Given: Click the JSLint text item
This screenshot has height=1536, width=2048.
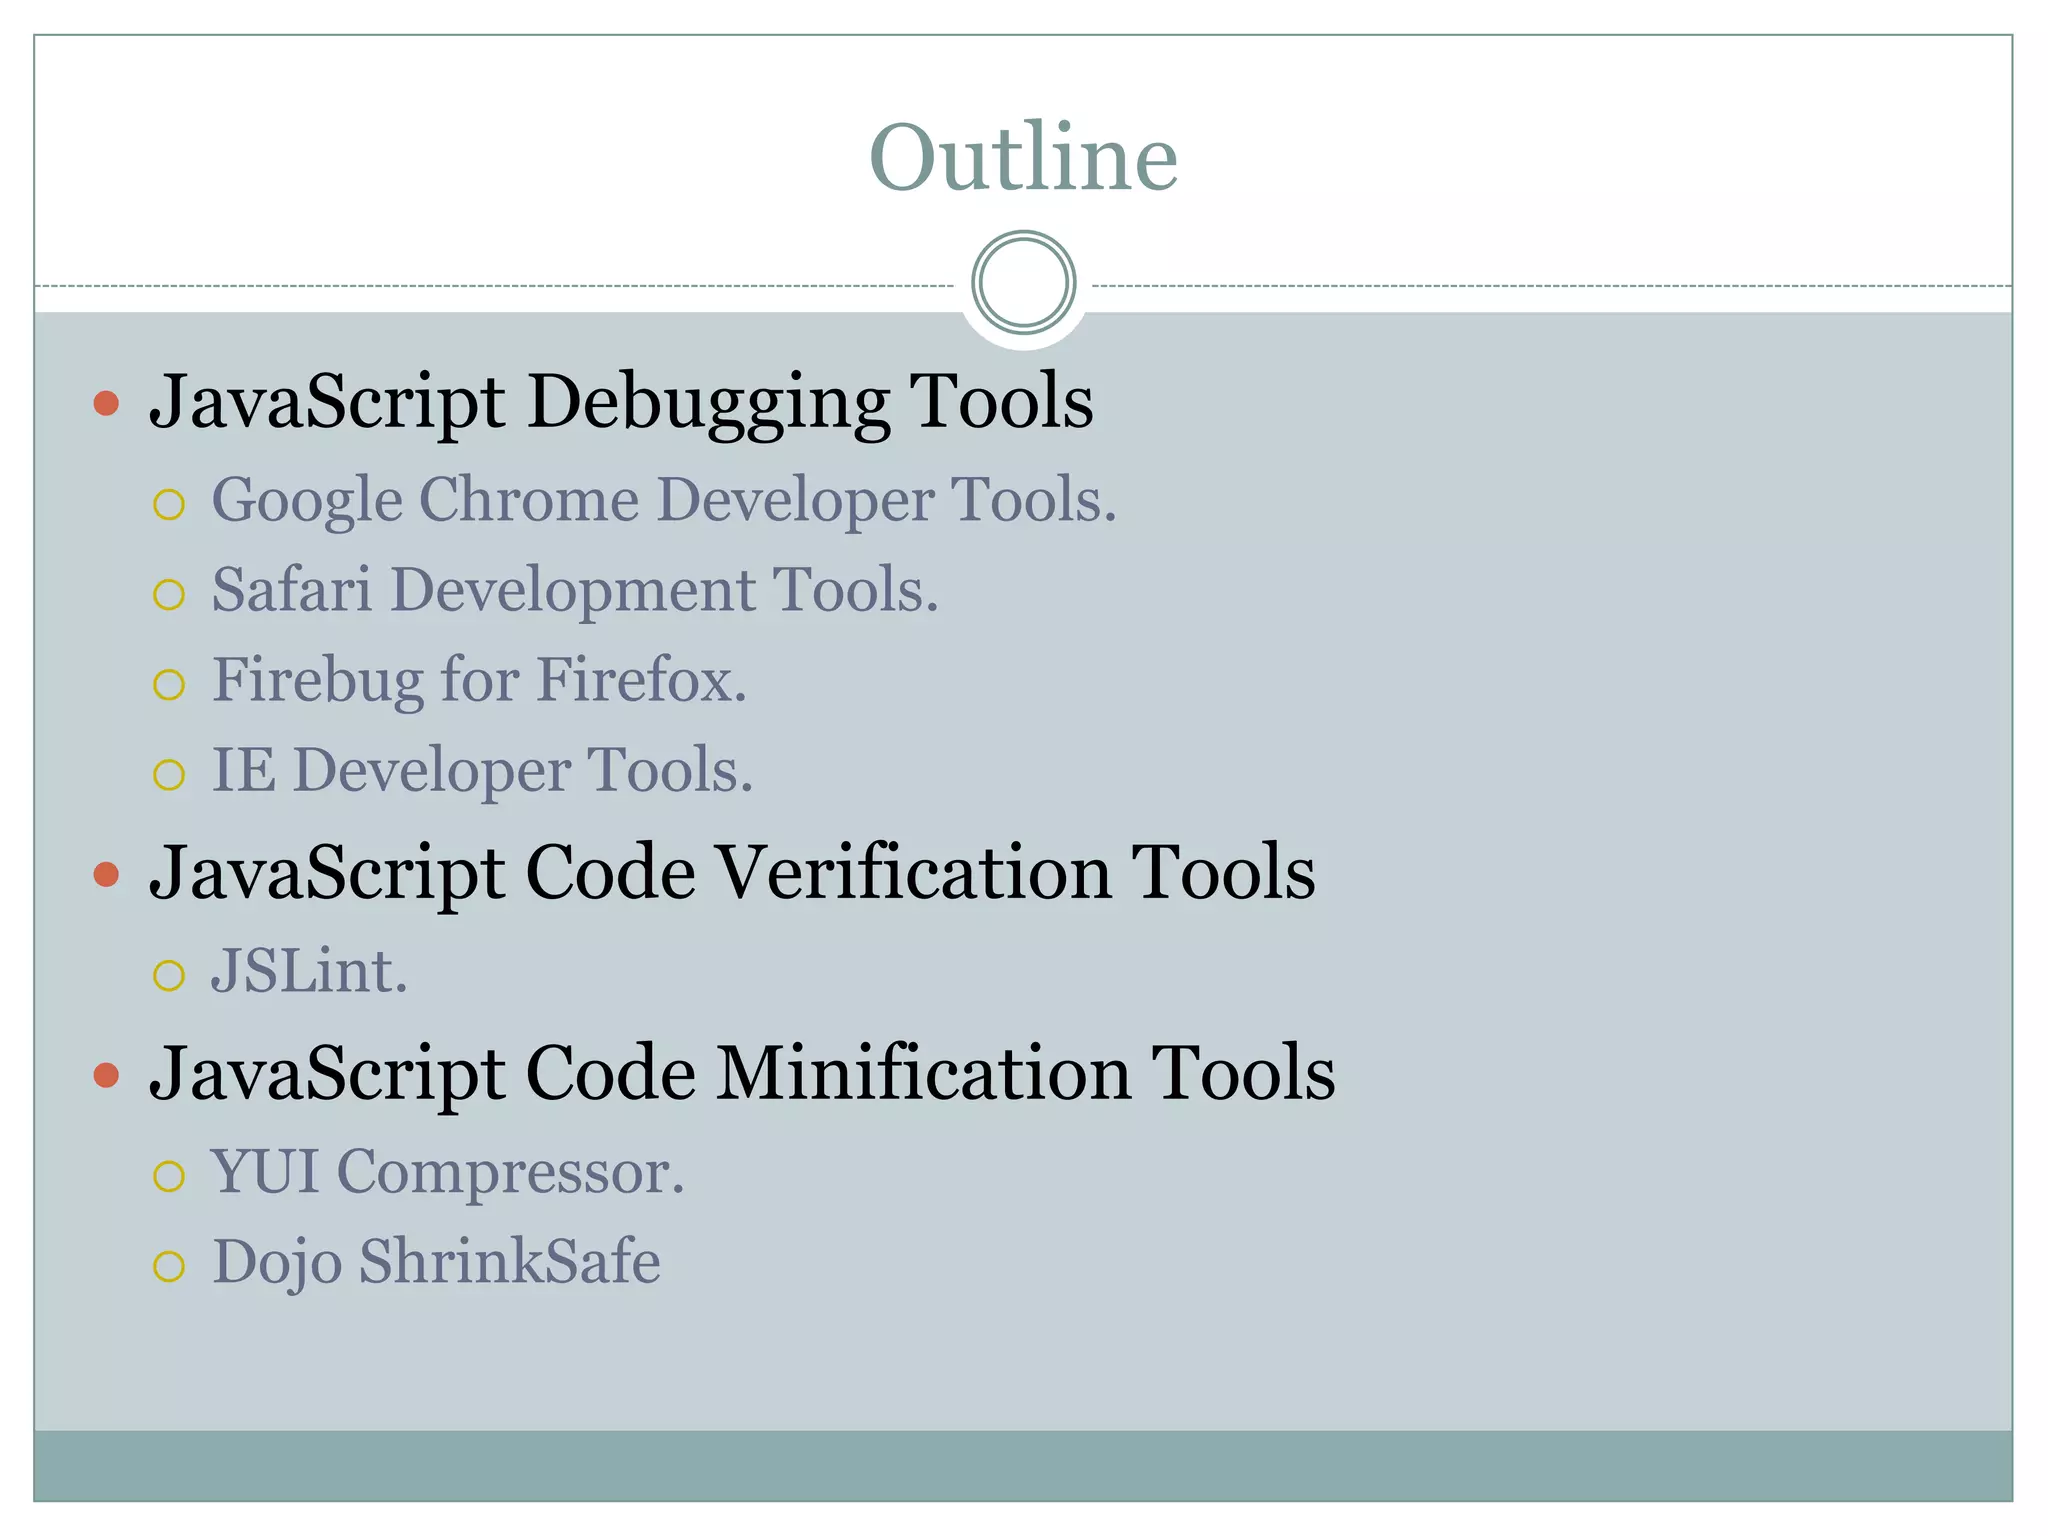Looking at the screenshot, I should [309, 972].
